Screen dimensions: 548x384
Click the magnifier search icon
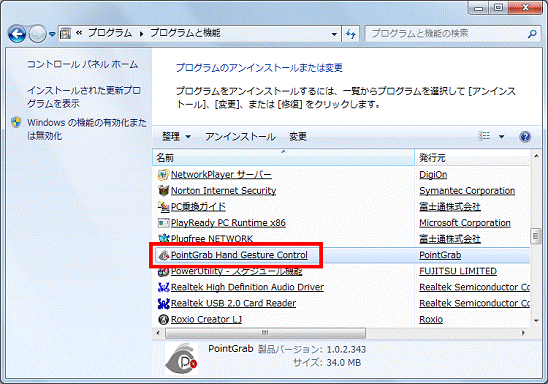click(532, 34)
